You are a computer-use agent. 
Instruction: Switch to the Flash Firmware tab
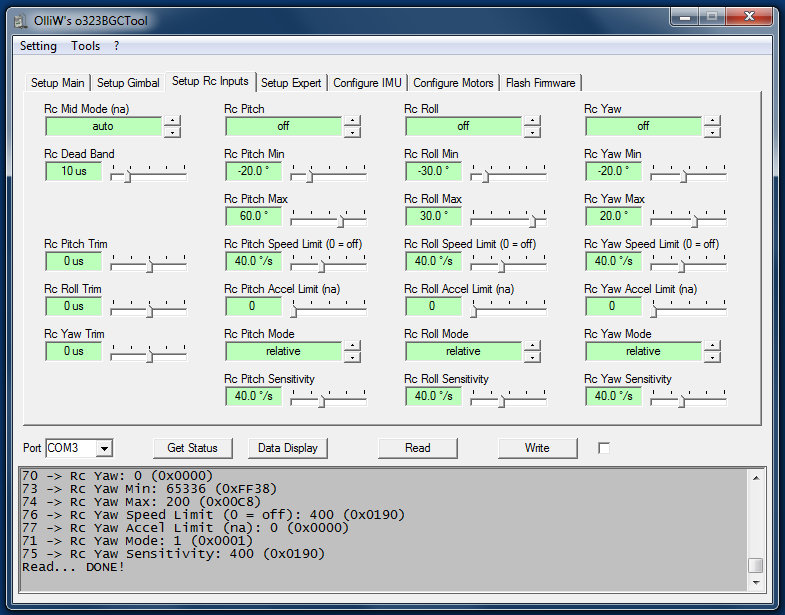click(x=540, y=83)
